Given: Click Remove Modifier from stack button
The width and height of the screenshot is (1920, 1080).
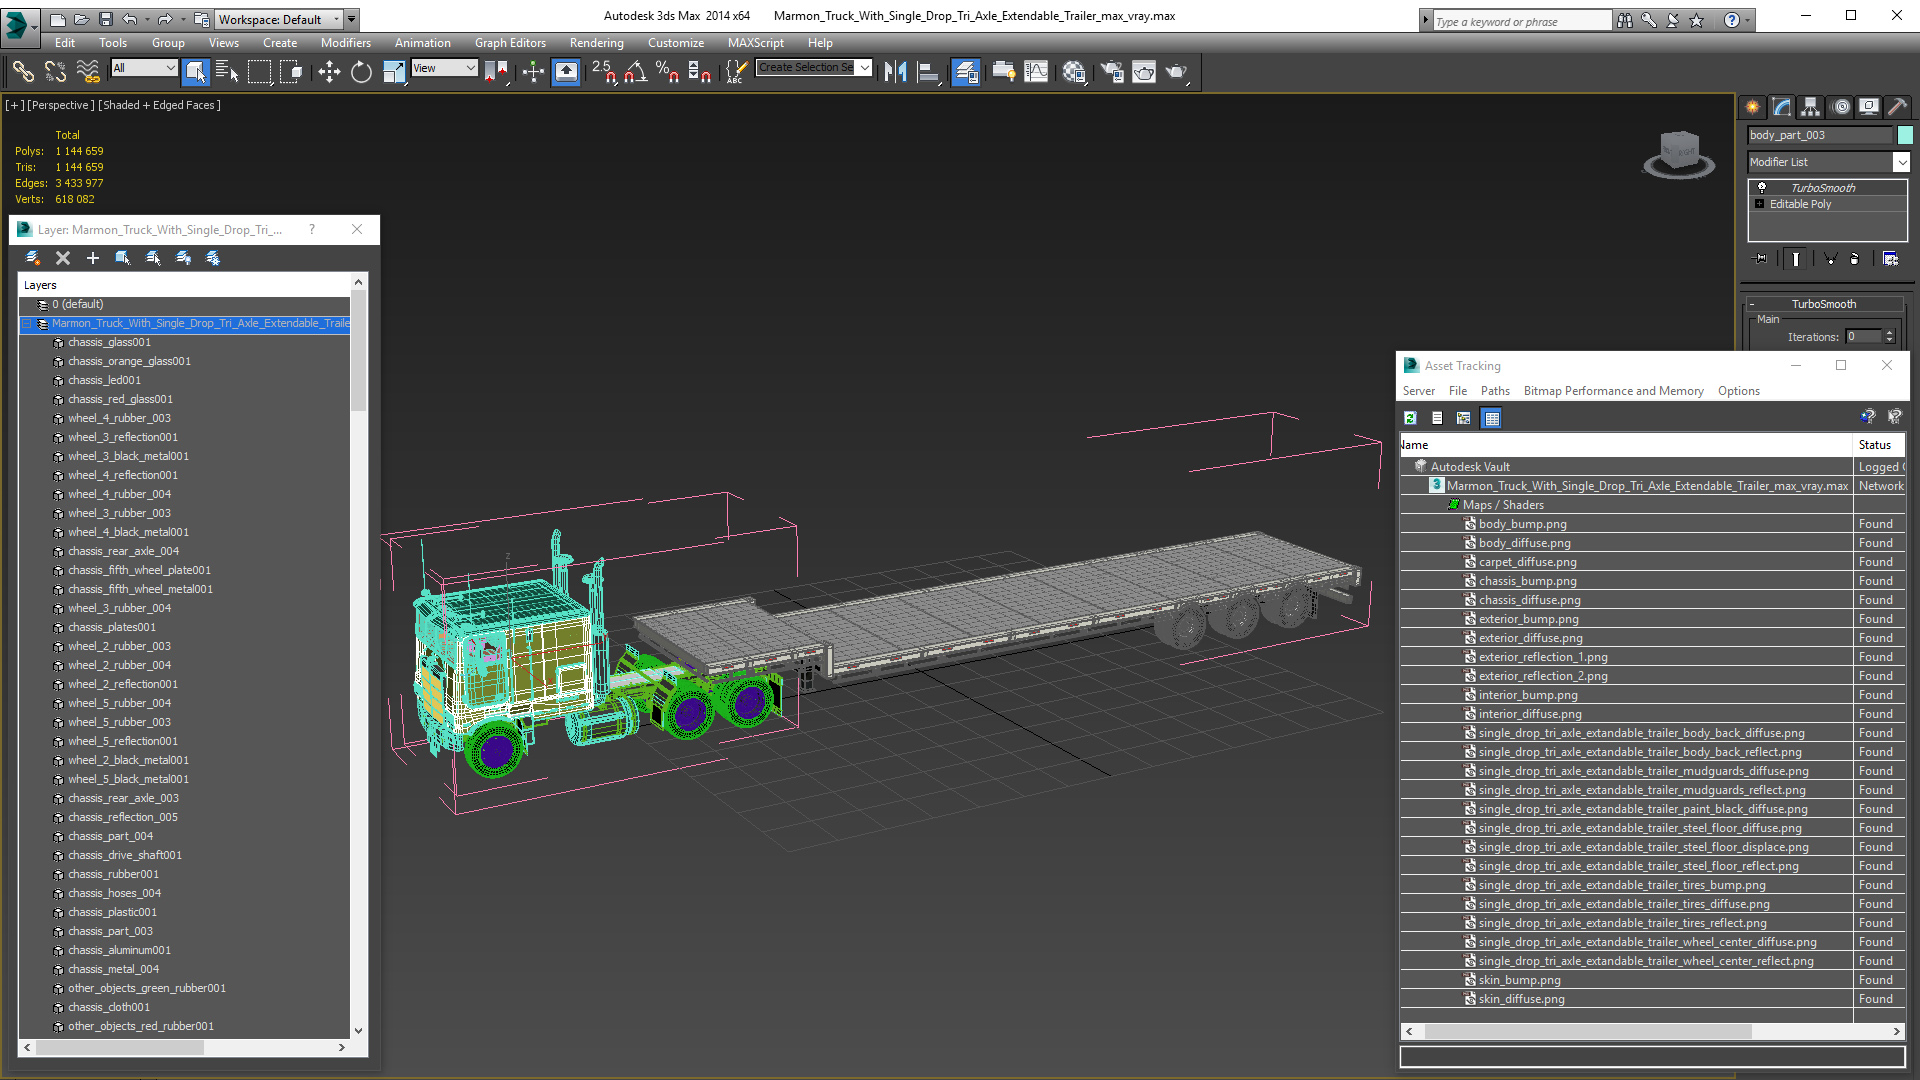Looking at the screenshot, I should (x=1854, y=258).
